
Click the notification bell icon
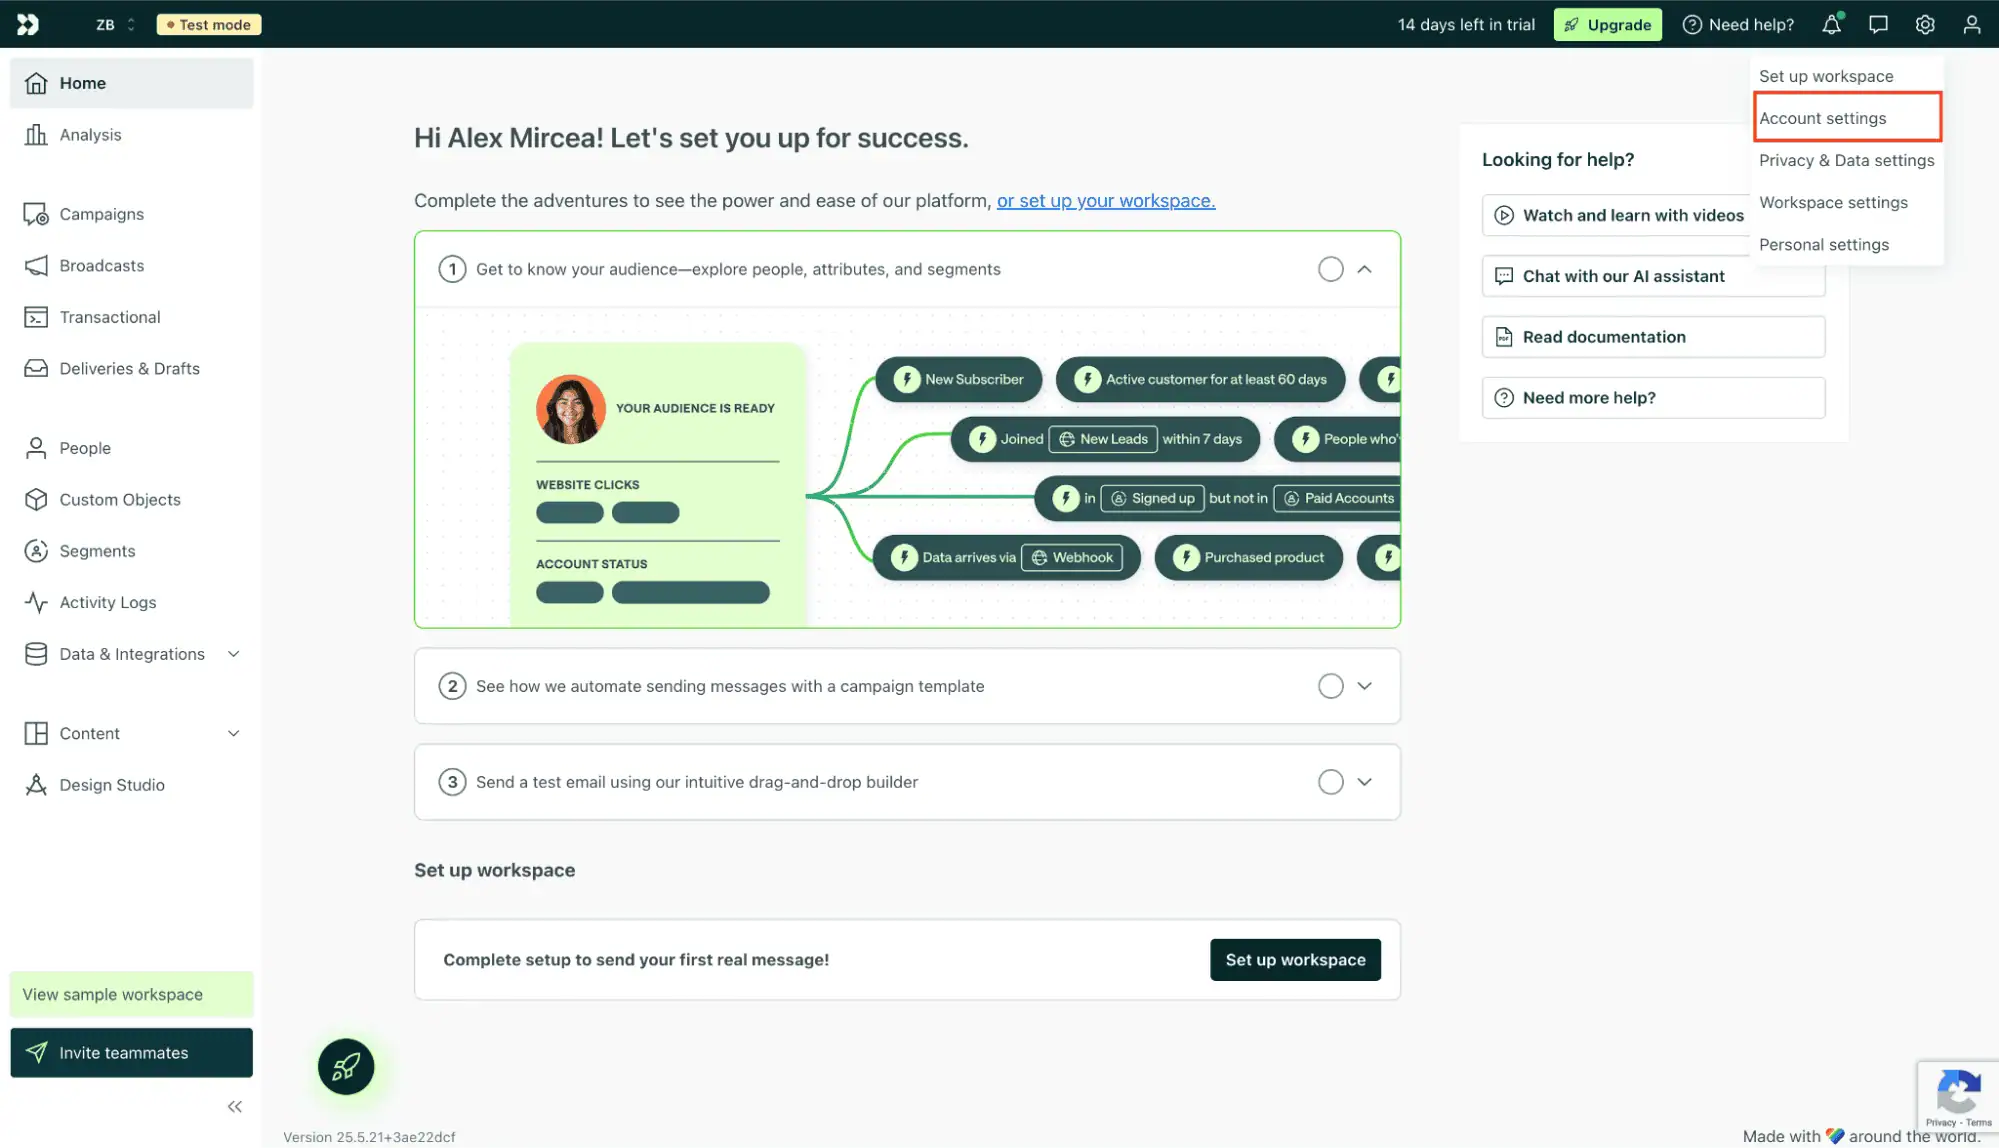1831,24
